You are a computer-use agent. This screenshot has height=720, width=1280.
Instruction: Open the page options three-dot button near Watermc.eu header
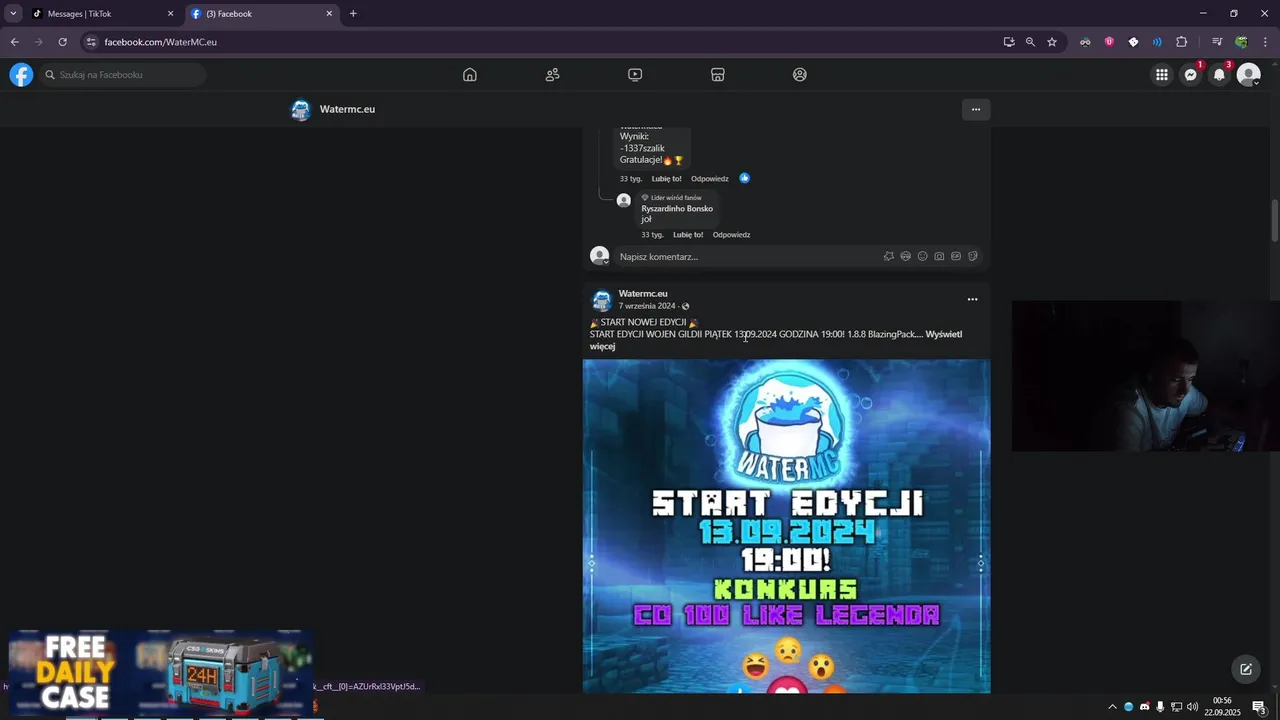(x=975, y=109)
